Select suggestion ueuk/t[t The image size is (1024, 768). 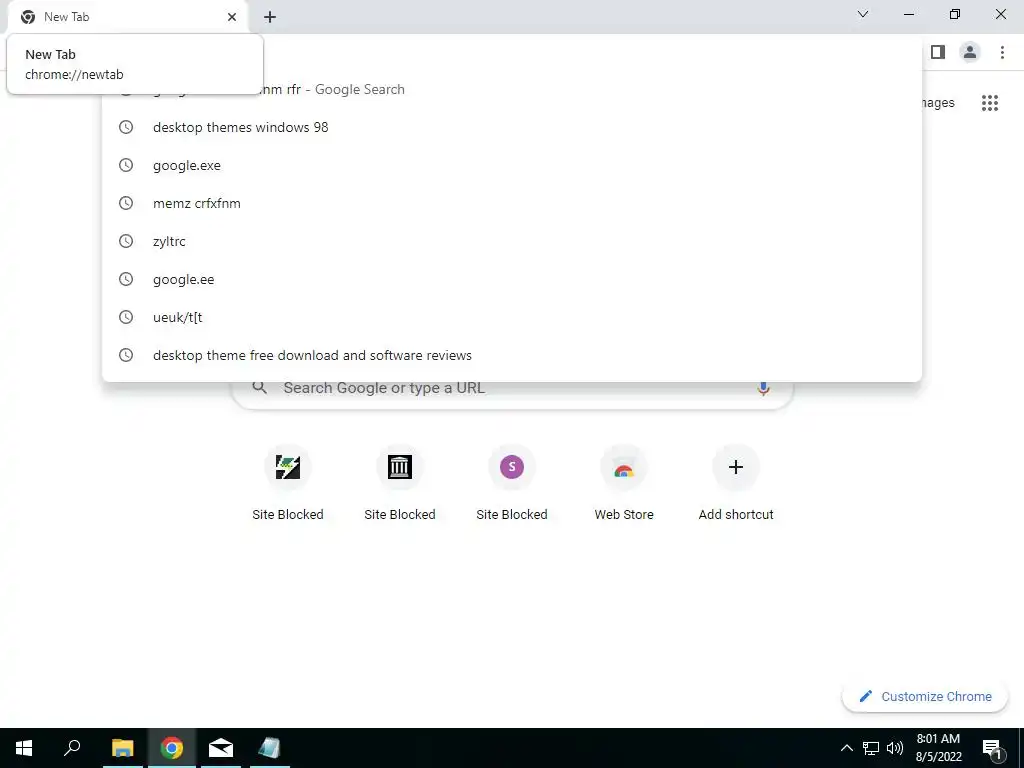pos(512,317)
